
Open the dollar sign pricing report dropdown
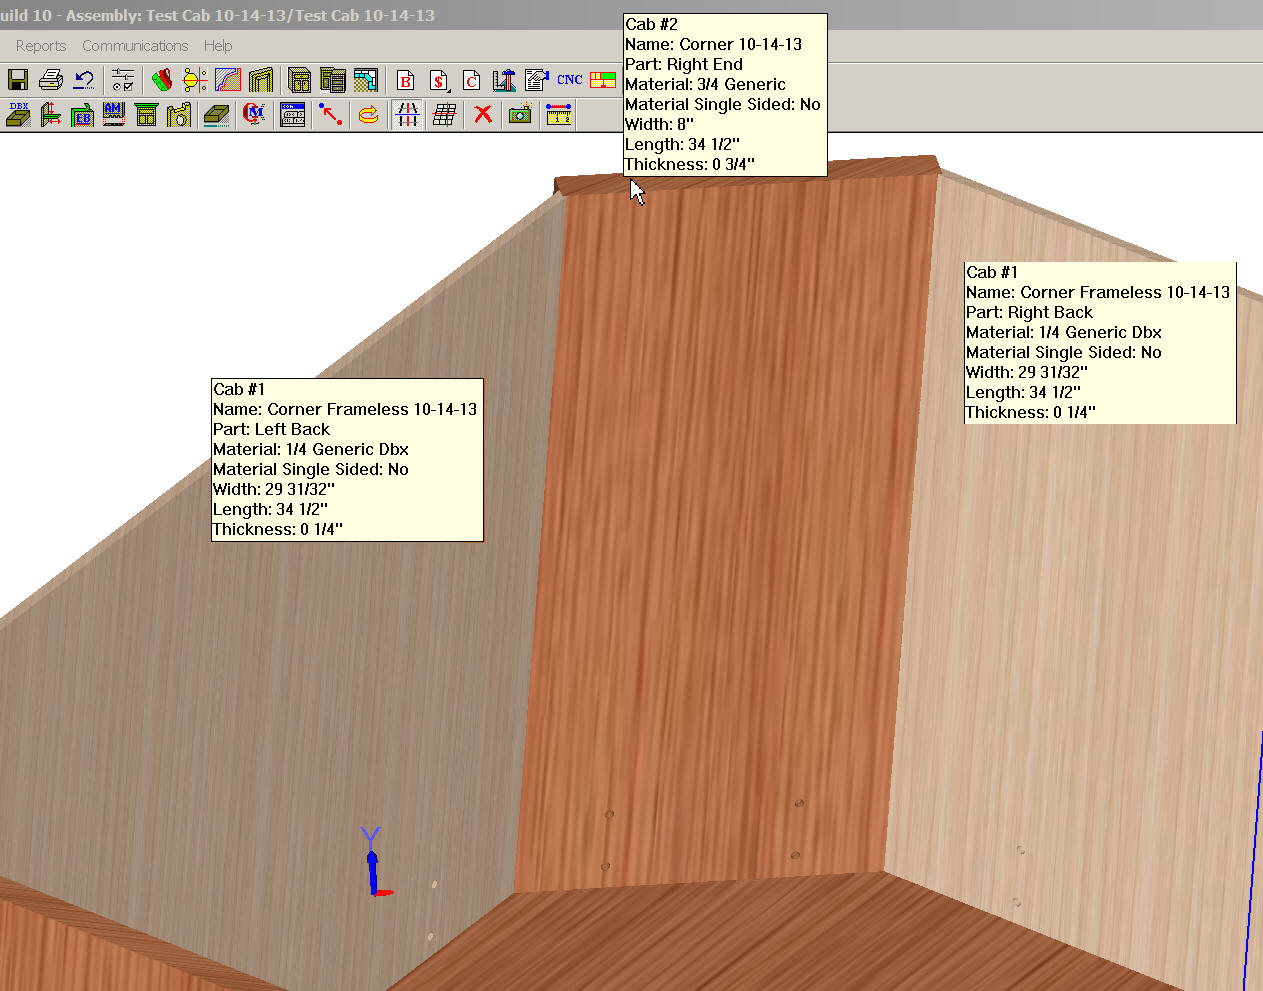[x=438, y=80]
